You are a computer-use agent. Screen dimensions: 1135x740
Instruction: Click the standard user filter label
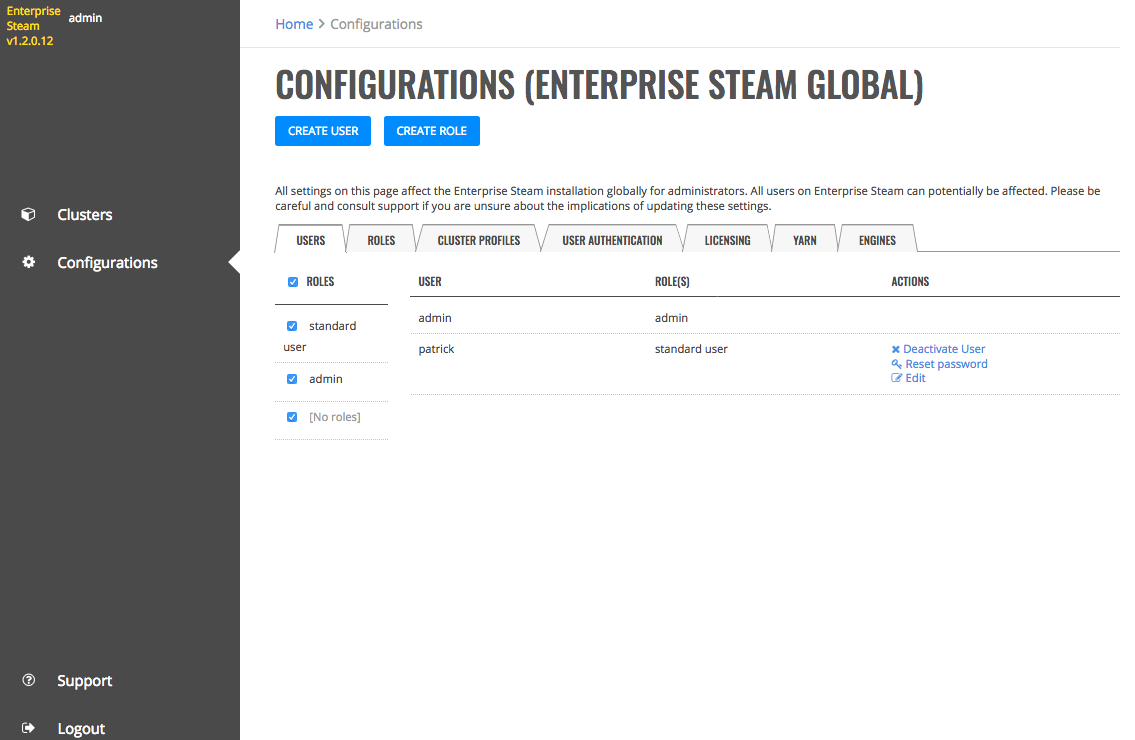click(320, 336)
